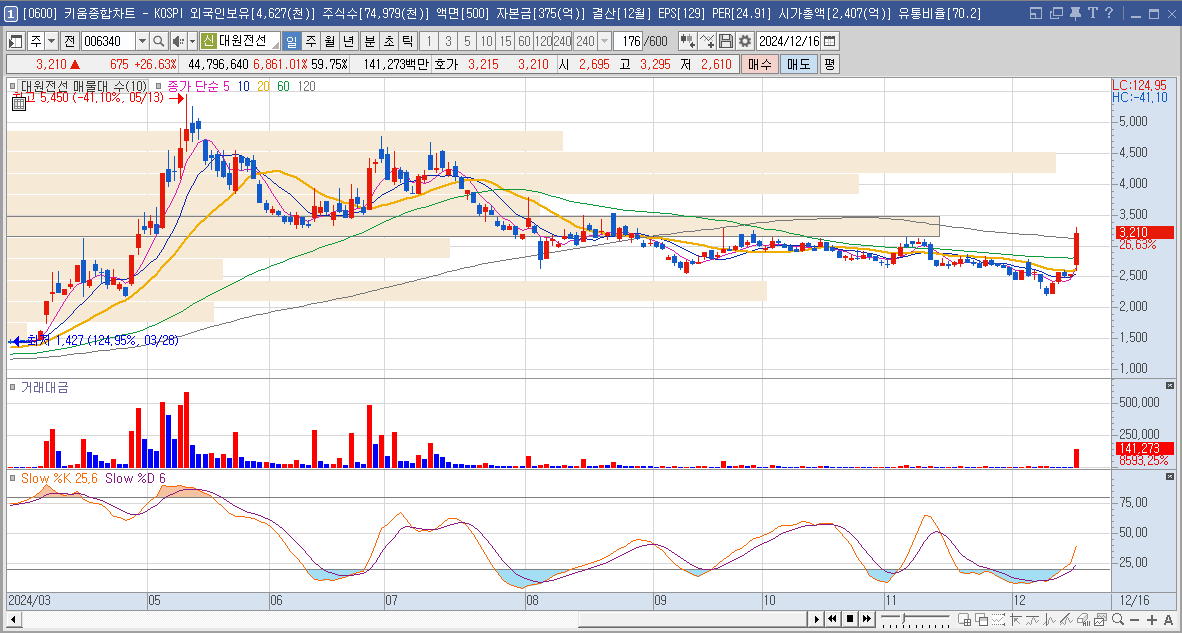Click the candlestick chart type icon
Screen dimensions: 1182x633
click(687, 41)
